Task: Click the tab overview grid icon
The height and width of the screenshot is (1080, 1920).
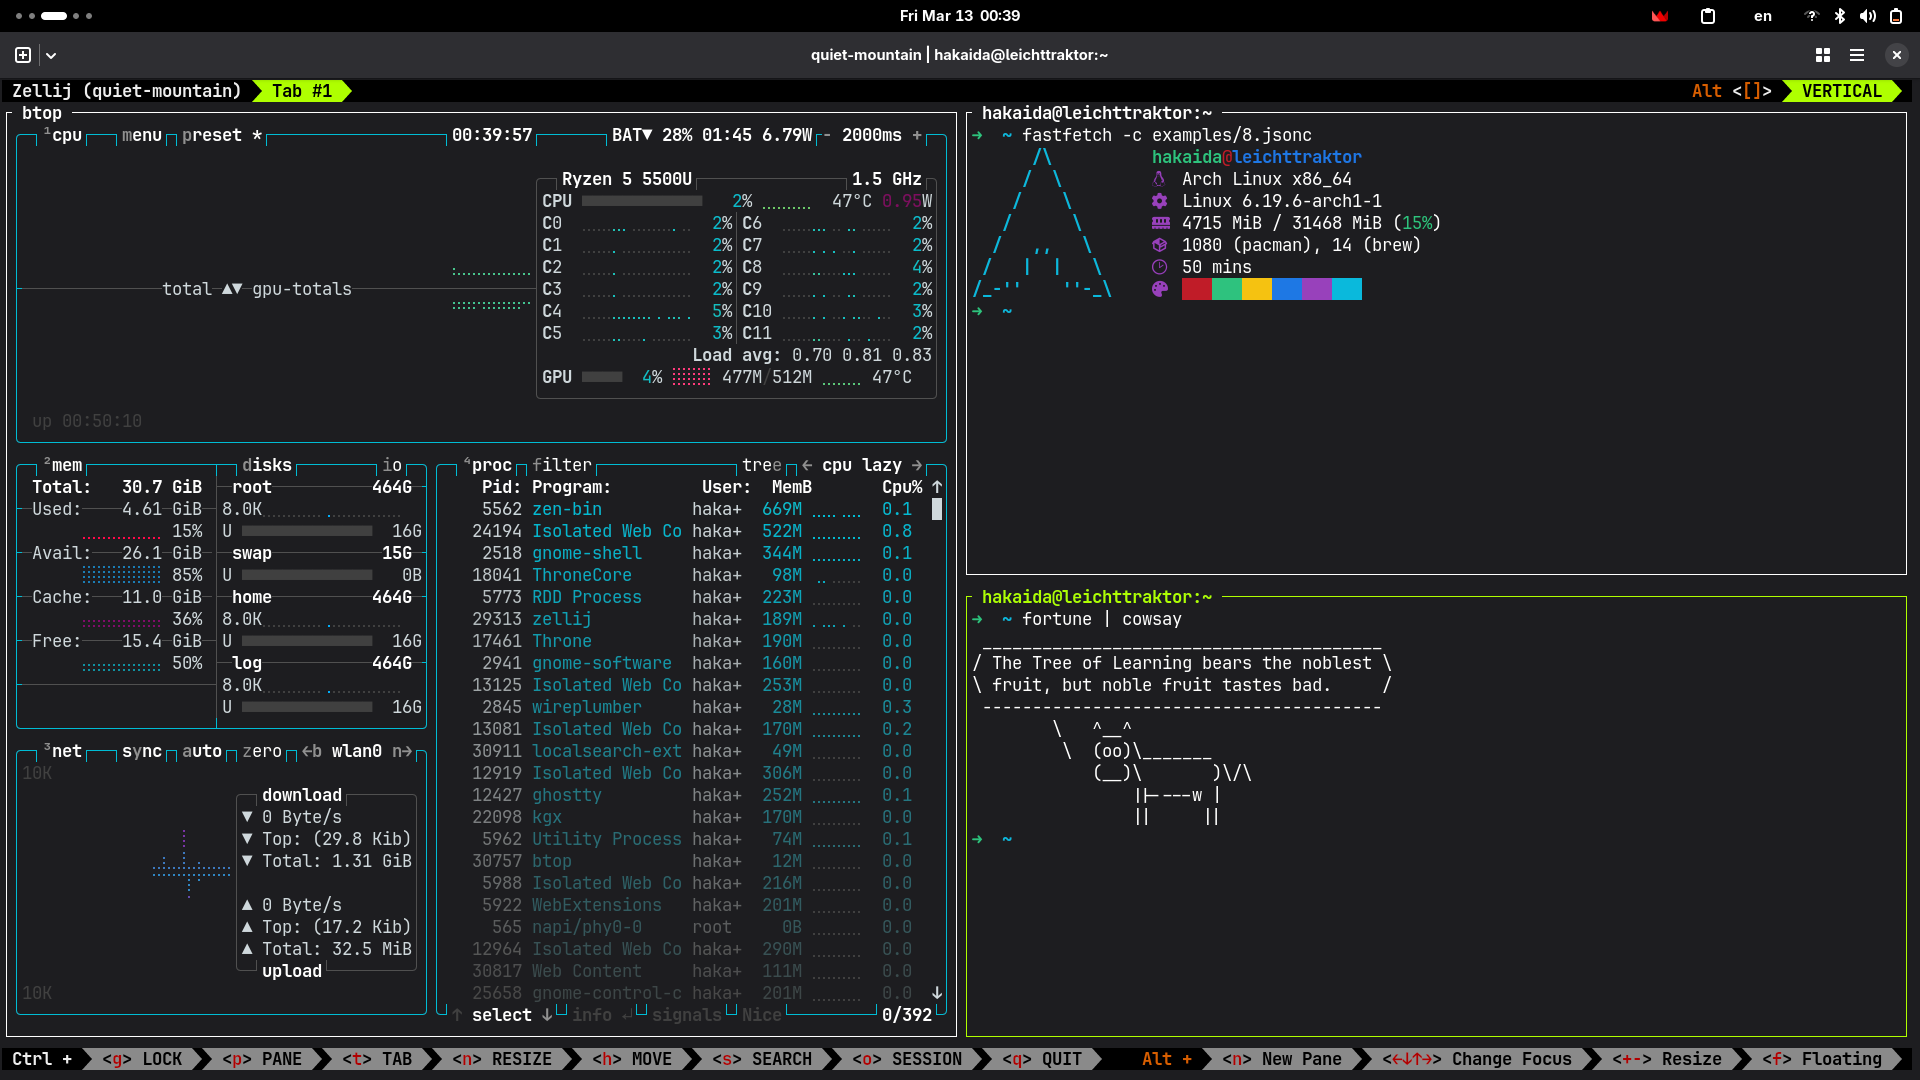Action: [1823, 55]
